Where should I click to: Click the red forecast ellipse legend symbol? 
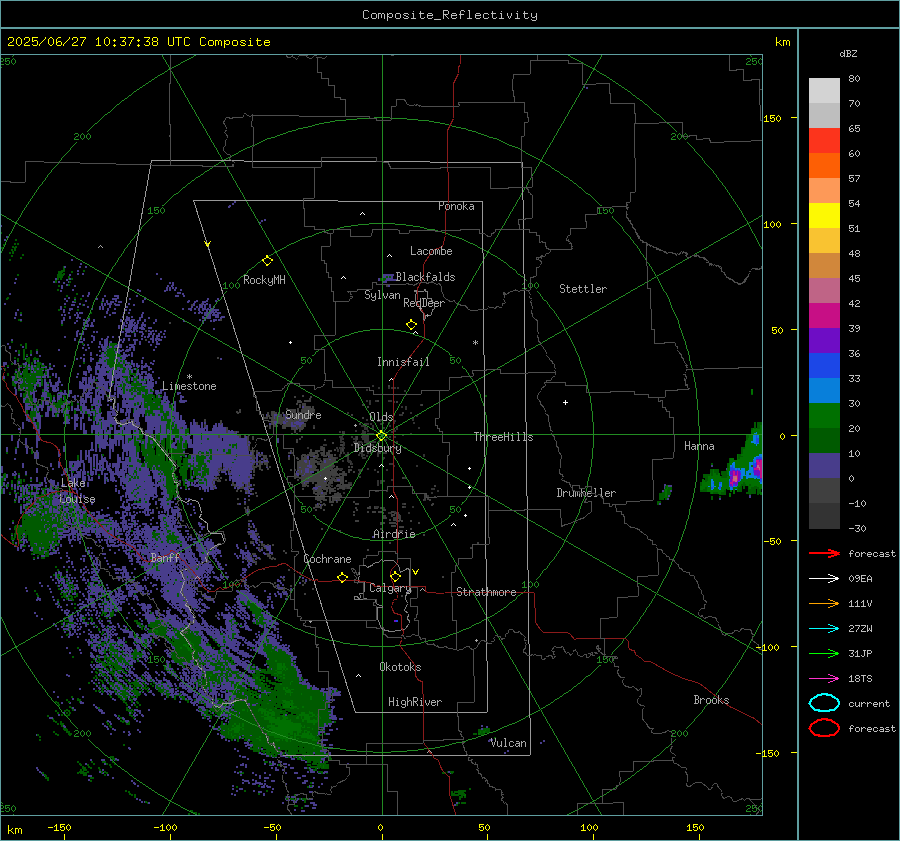(824, 728)
